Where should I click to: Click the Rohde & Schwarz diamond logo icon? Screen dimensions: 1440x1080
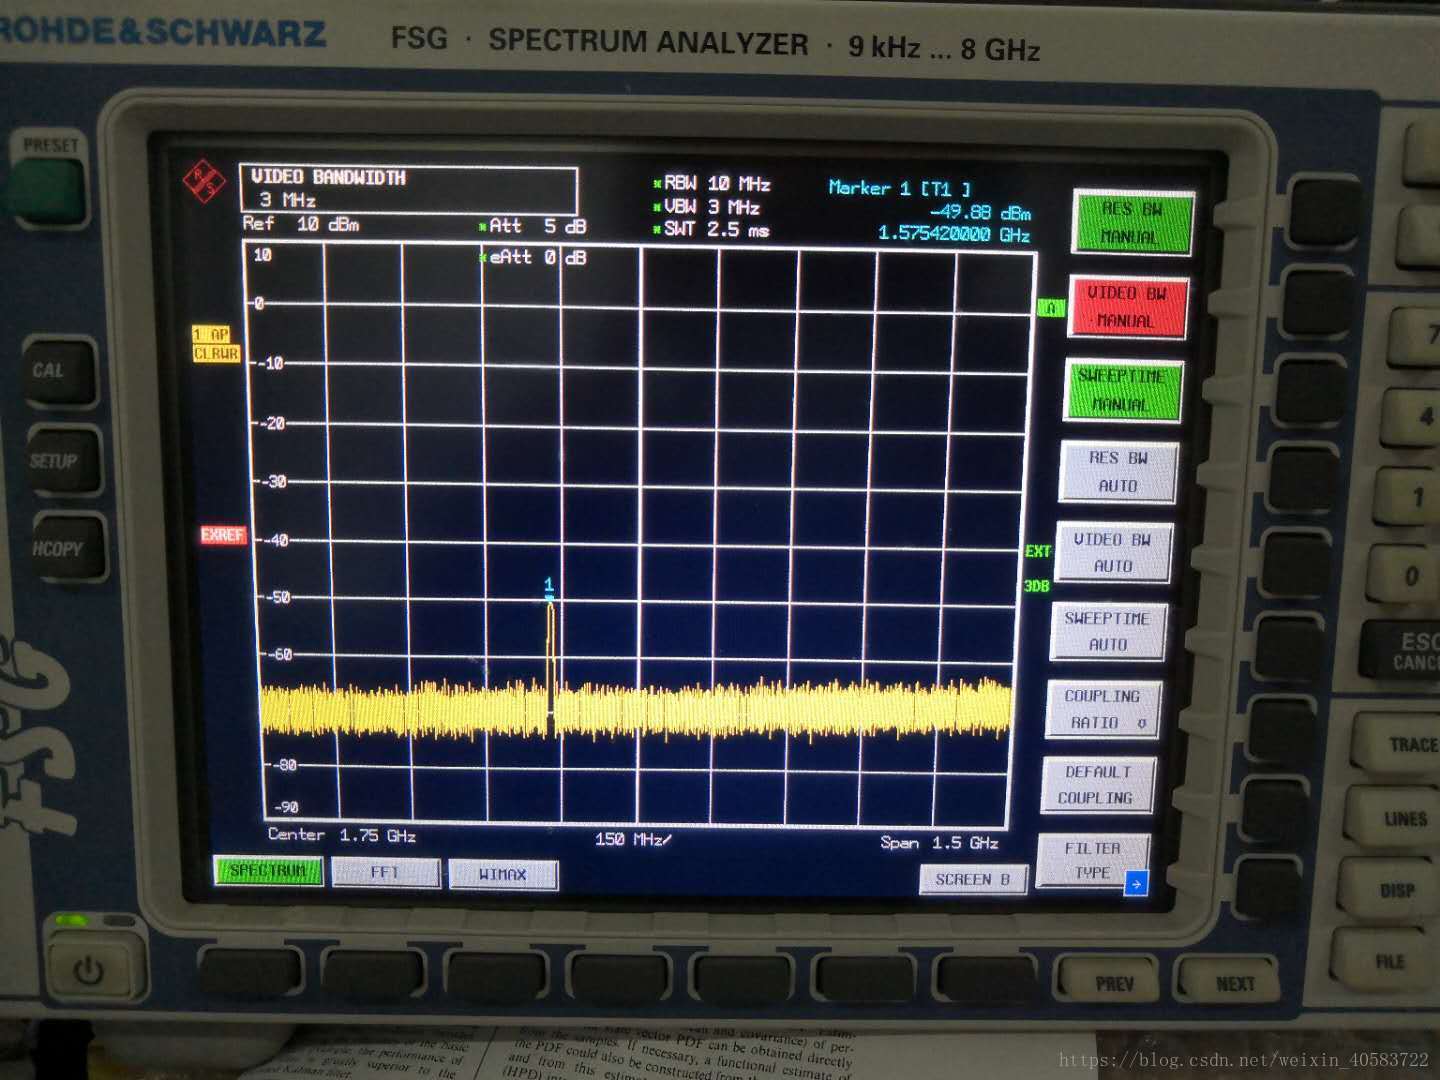pyautogui.click(x=204, y=183)
